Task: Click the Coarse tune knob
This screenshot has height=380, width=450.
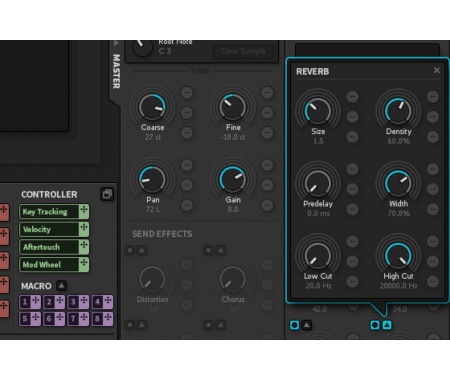Action: 152,107
